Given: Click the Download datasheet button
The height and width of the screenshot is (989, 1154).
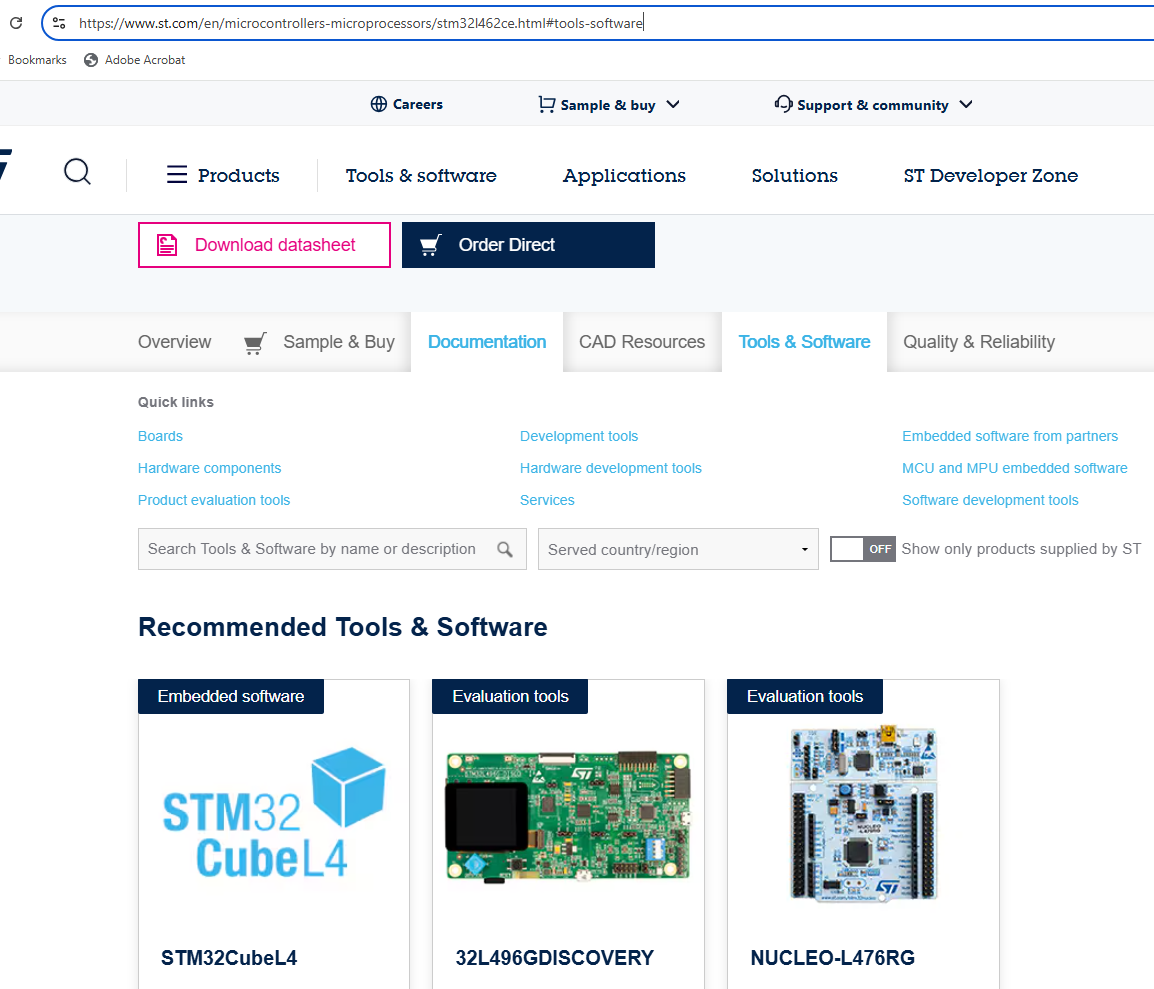Looking at the screenshot, I should click(264, 244).
